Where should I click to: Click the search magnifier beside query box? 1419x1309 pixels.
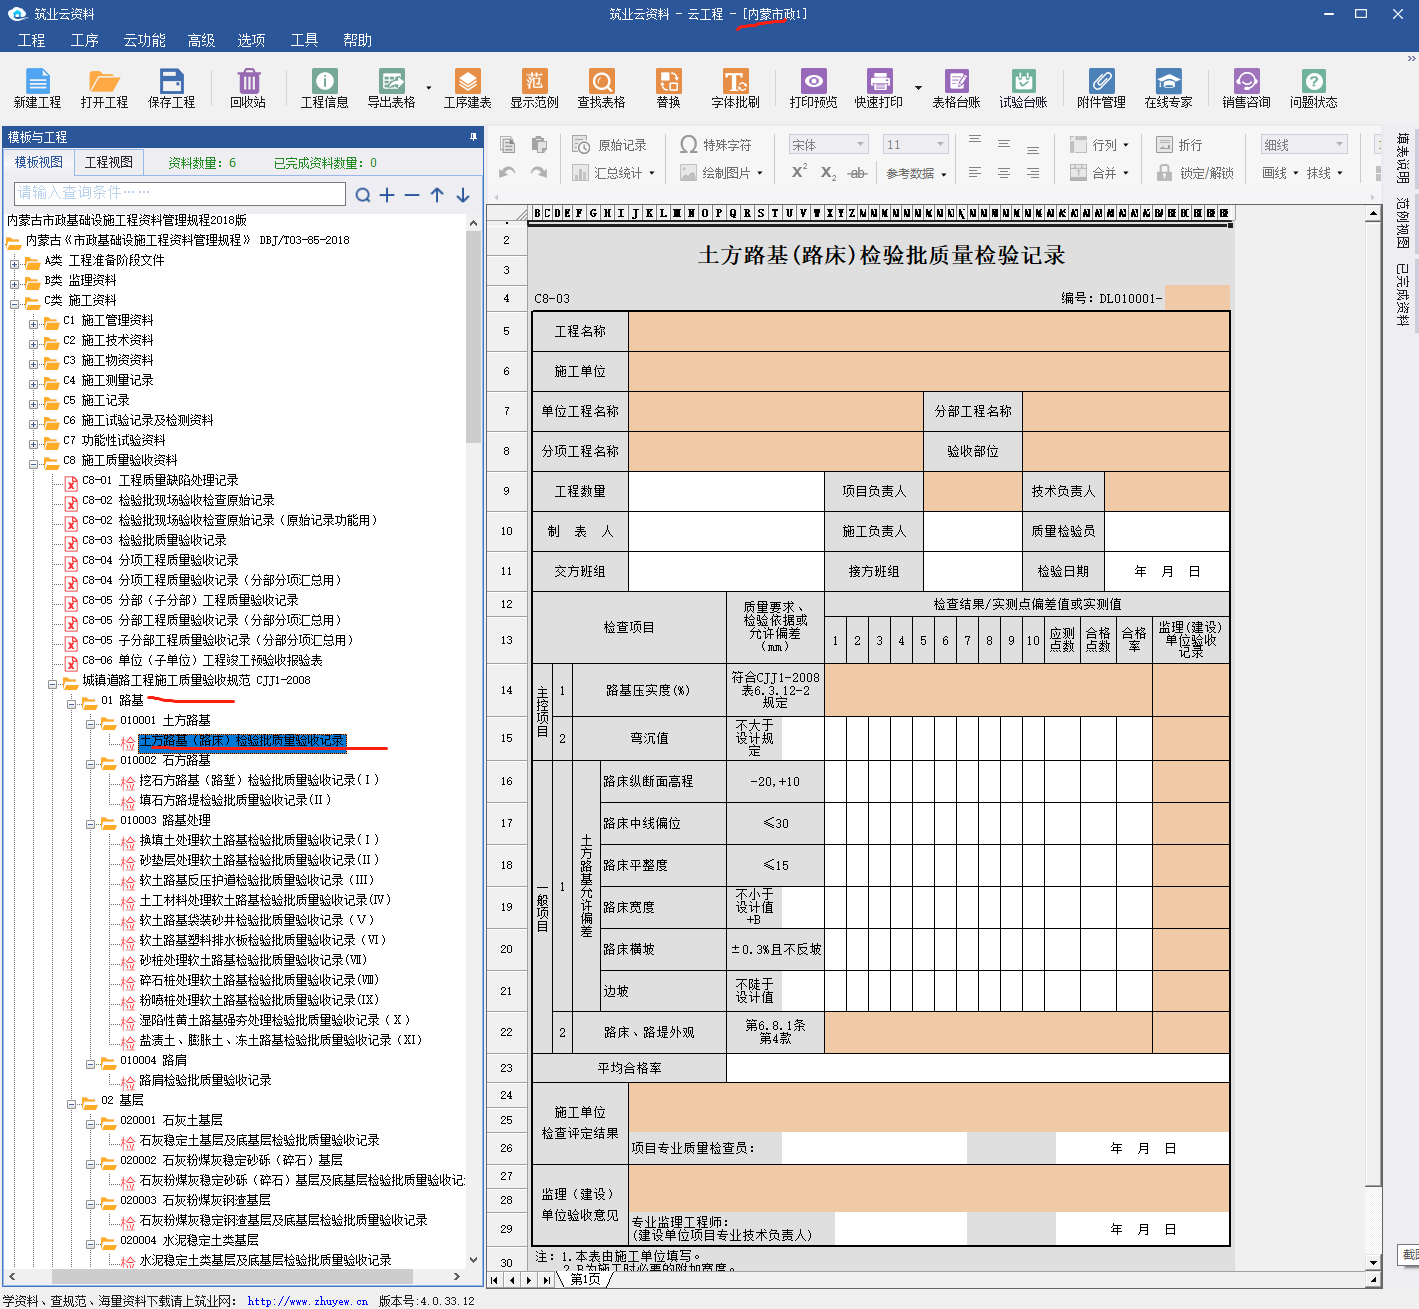[x=363, y=195]
